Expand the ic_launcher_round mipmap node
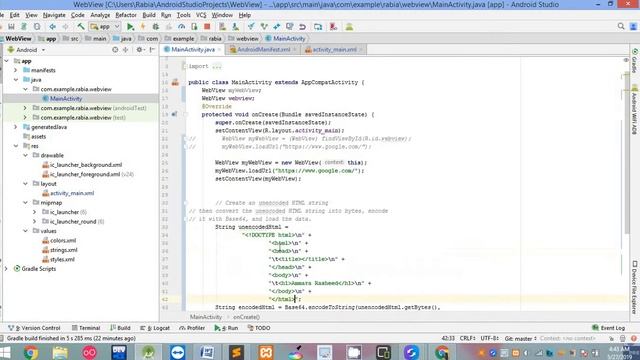The height and width of the screenshot is (360, 640). (x=35, y=222)
